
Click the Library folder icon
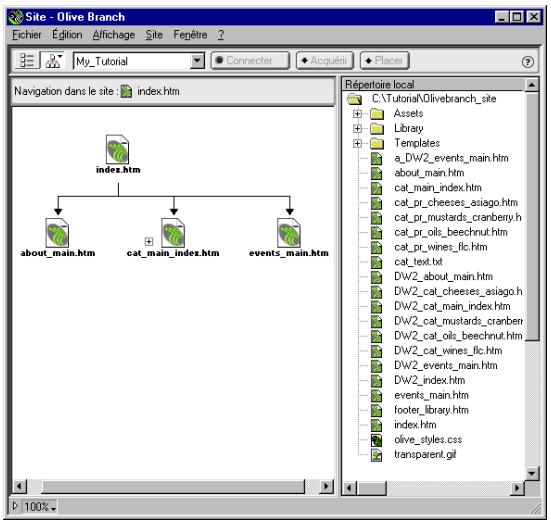[377, 128]
